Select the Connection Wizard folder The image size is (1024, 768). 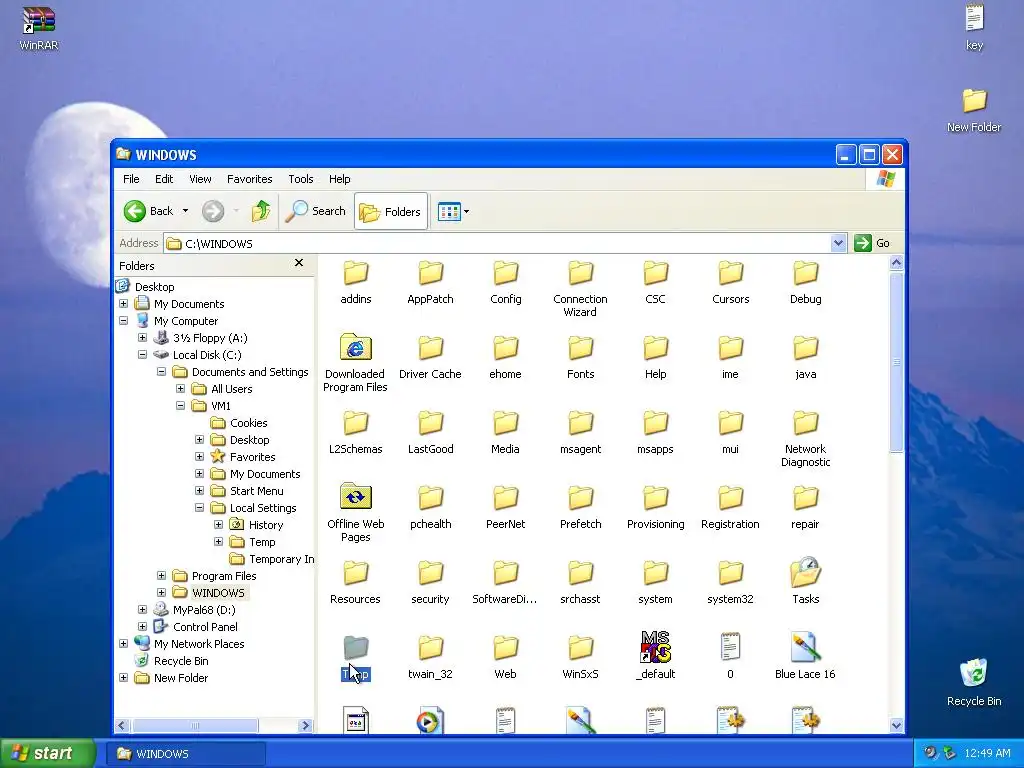point(581,288)
